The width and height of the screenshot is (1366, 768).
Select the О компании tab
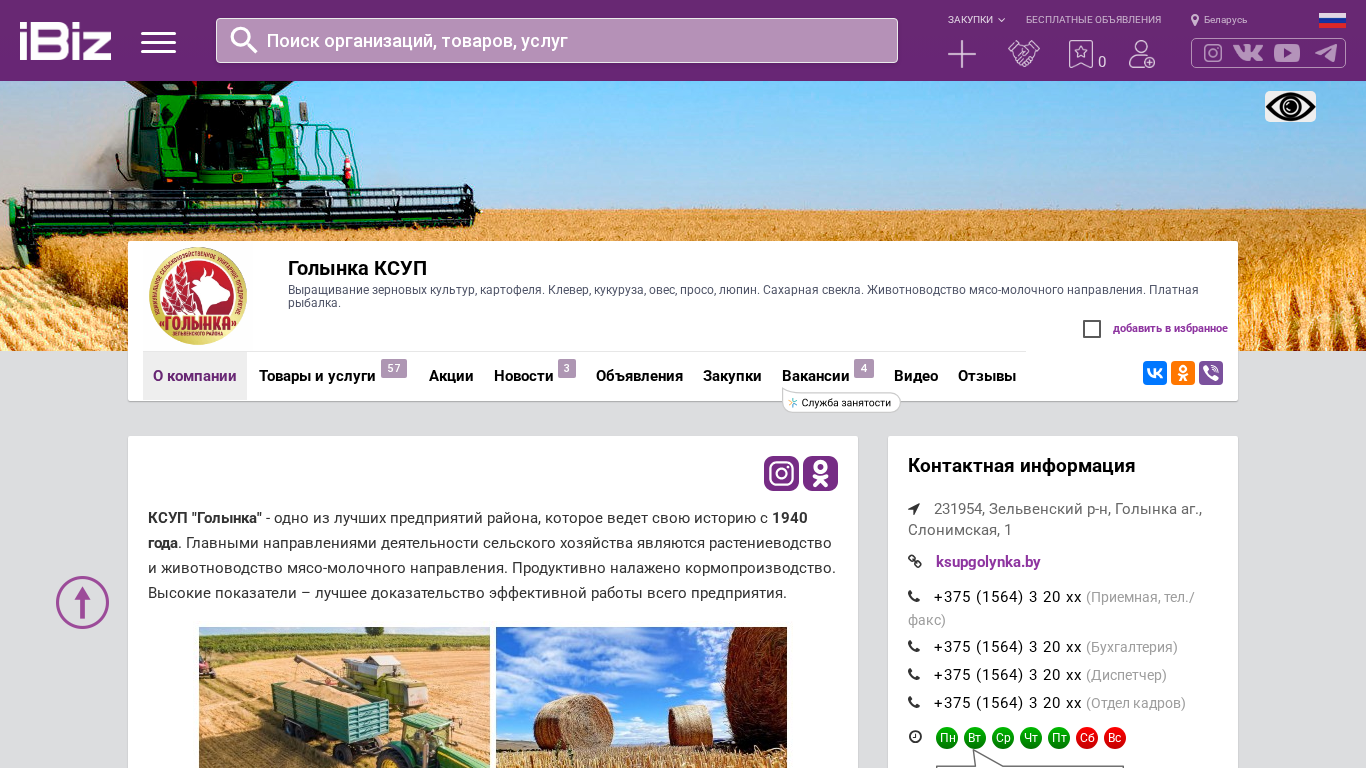(195, 376)
